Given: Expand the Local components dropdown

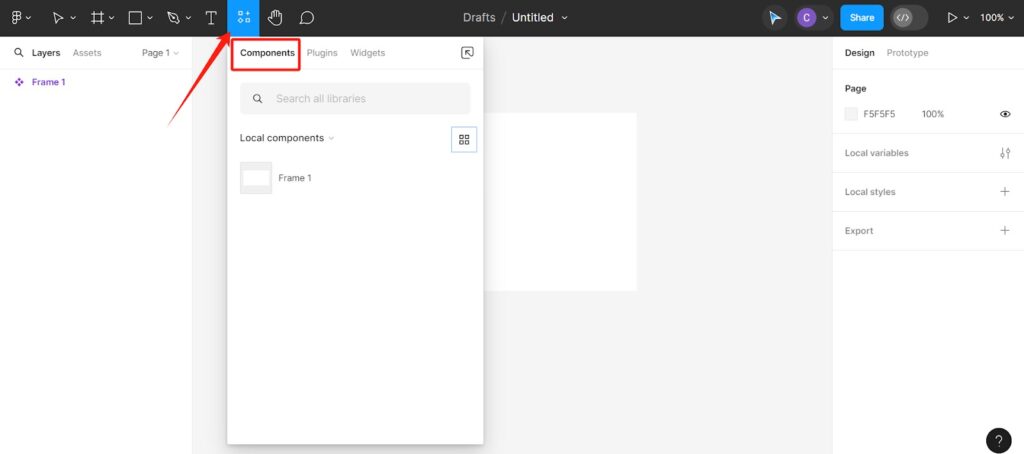Looking at the screenshot, I should tap(287, 138).
